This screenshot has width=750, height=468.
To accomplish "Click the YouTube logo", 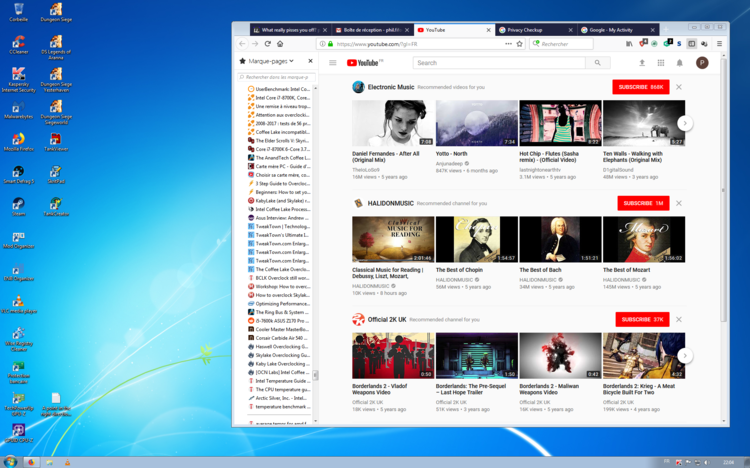I will [364, 63].
